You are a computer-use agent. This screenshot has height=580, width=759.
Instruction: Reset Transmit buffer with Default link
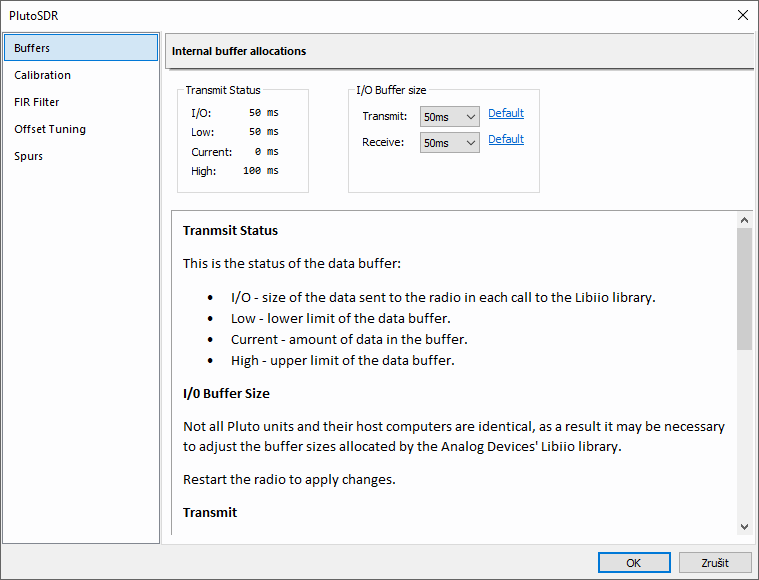point(506,114)
